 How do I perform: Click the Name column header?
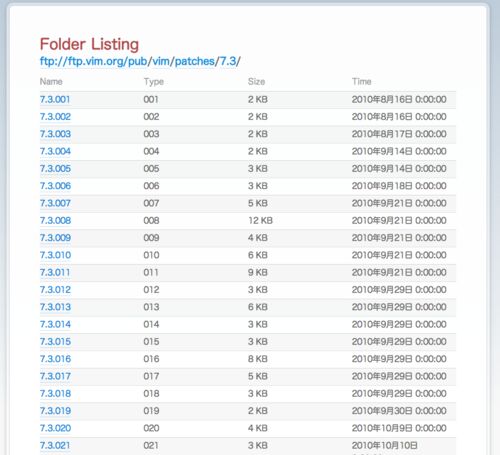[x=51, y=82]
